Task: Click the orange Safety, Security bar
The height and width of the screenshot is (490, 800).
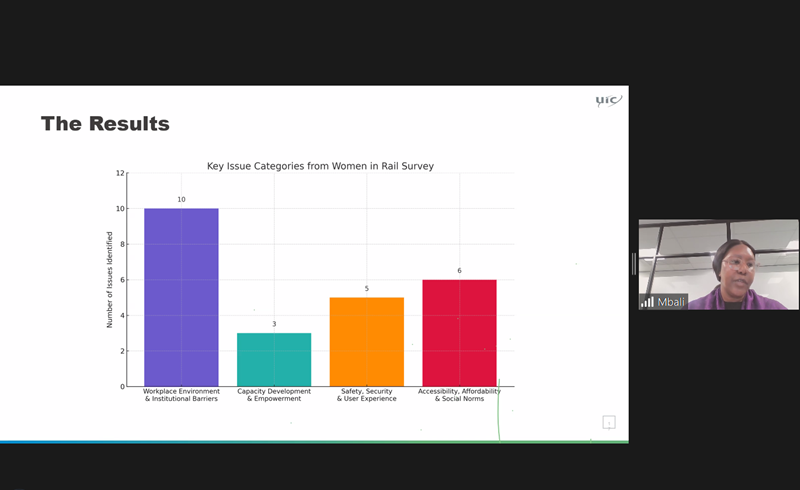Action: click(x=366, y=341)
